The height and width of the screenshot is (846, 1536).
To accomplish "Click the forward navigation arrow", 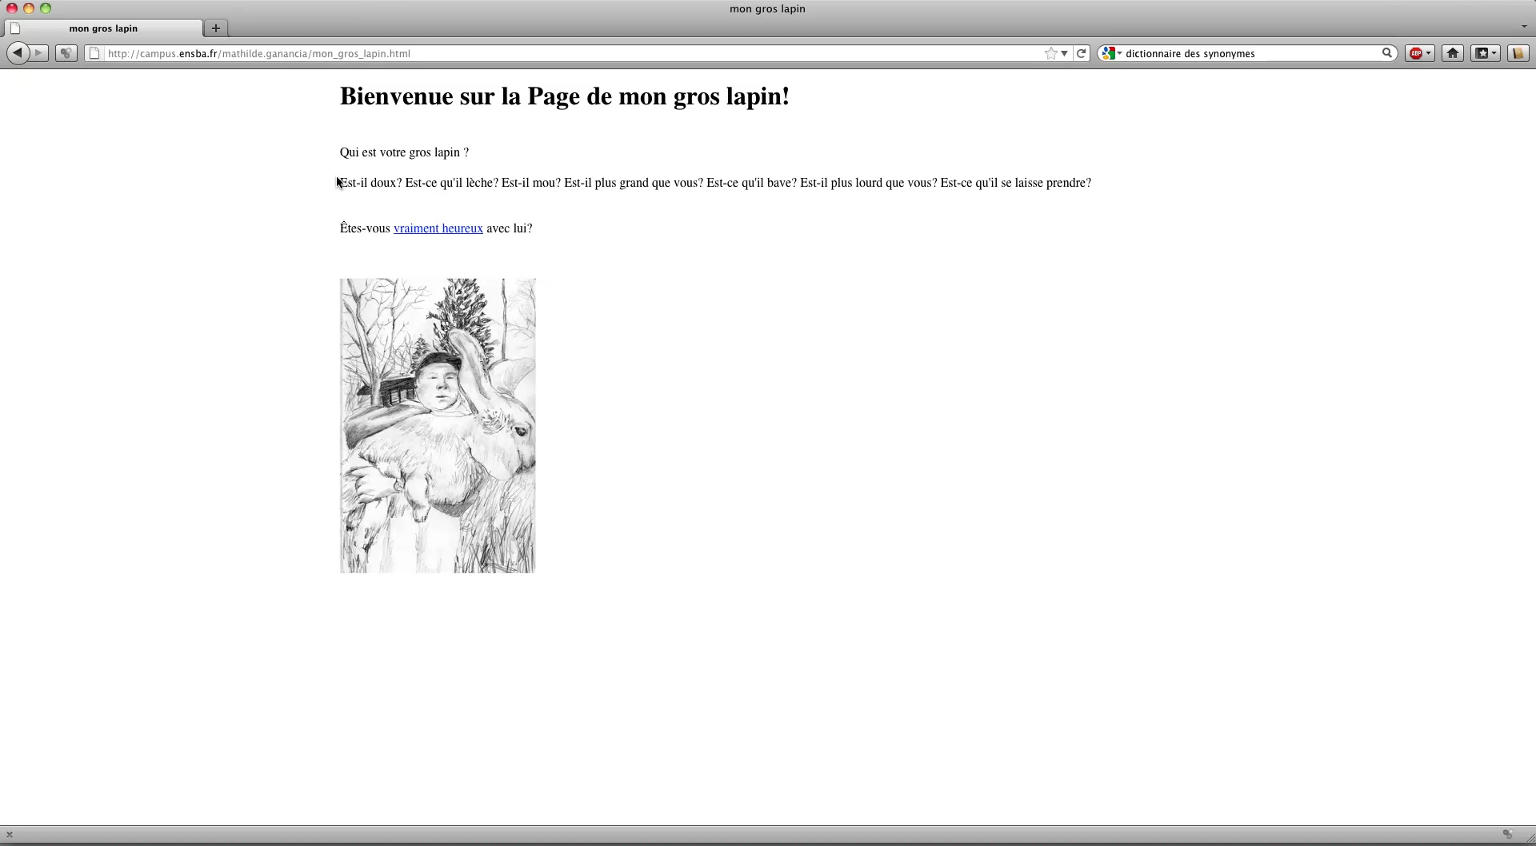I will (39, 53).
